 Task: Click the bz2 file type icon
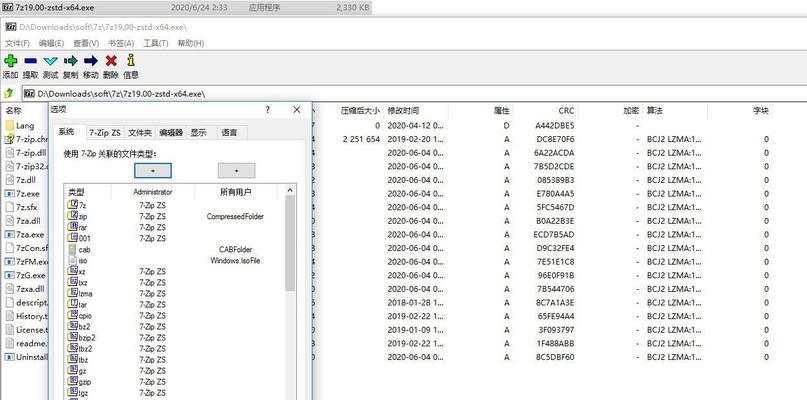[73, 326]
